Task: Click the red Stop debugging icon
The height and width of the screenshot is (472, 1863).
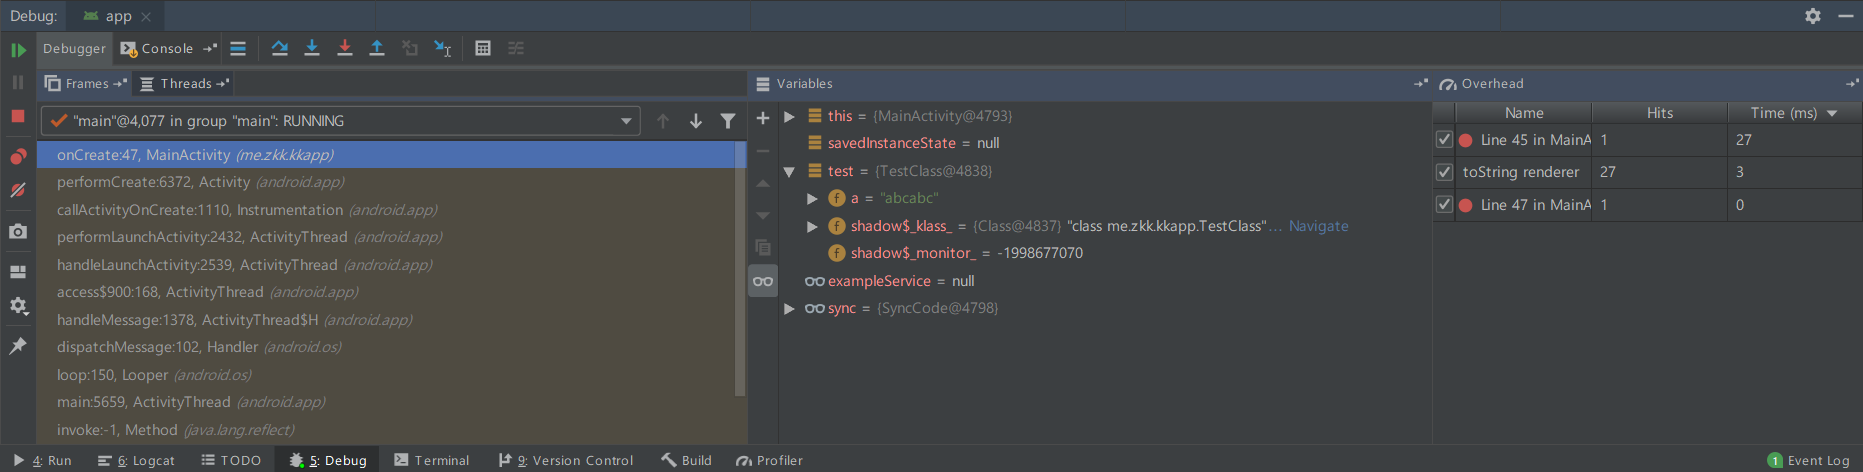Action: [18, 116]
